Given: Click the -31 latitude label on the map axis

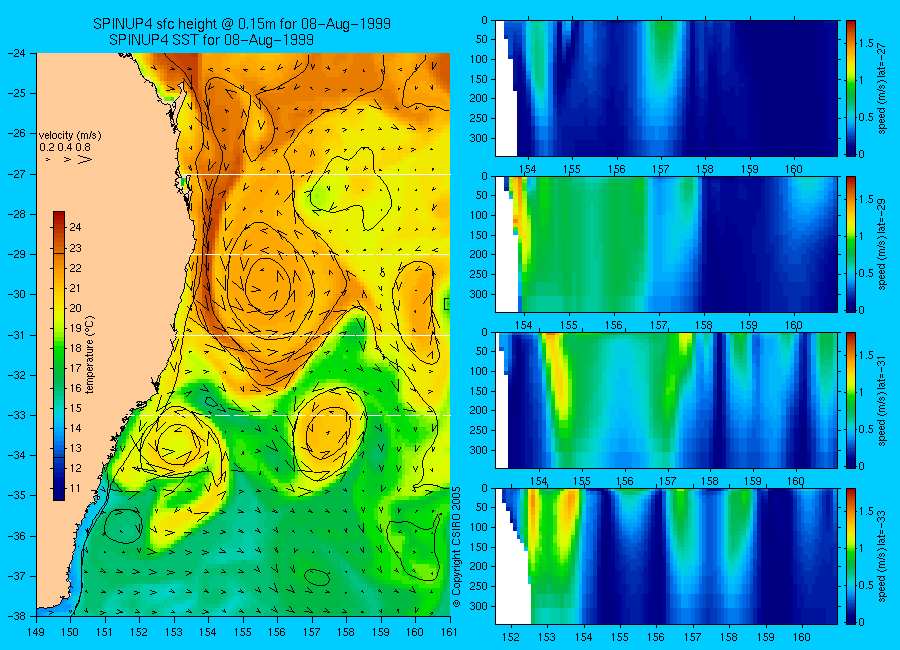Looking at the screenshot, I should tap(17, 335).
